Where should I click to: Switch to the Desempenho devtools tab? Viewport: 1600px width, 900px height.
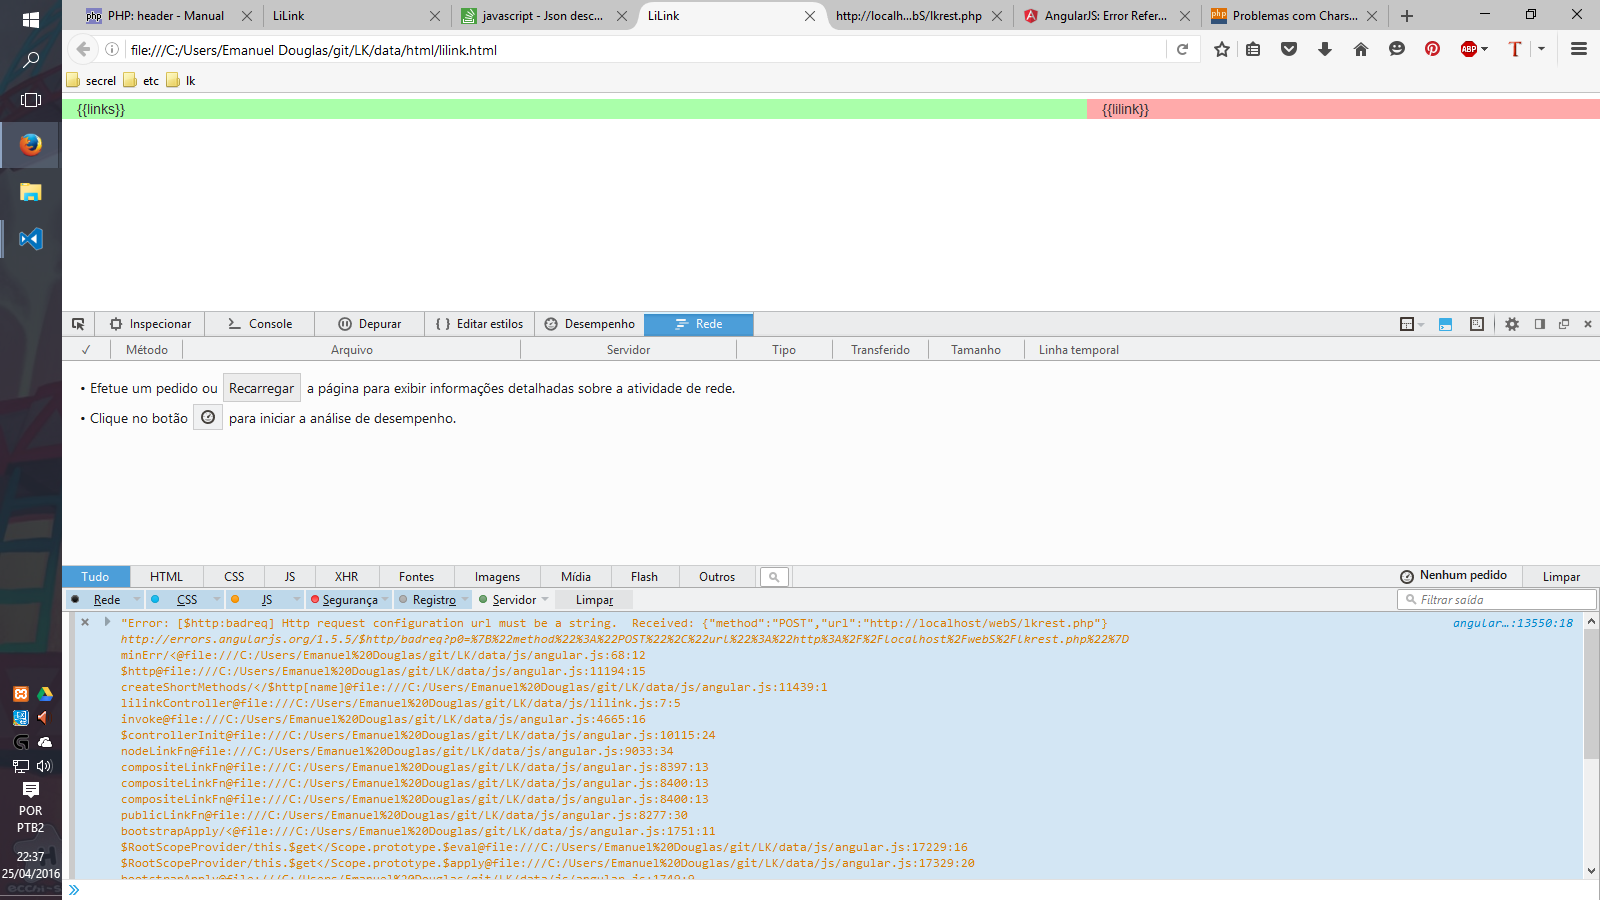click(x=589, y=324)
